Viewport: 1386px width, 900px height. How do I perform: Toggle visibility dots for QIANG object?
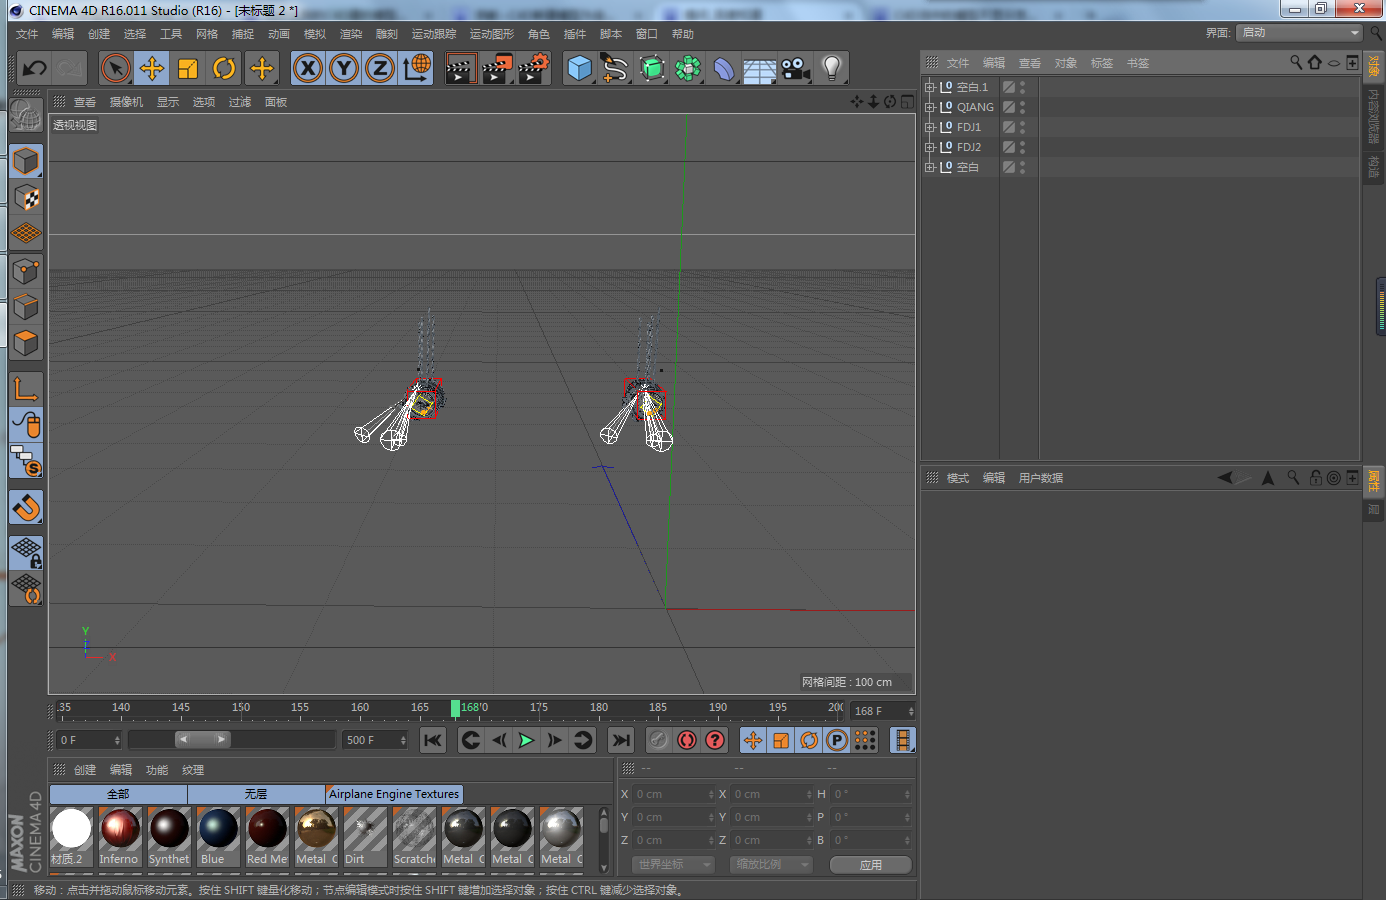[x=1022, y=107]
